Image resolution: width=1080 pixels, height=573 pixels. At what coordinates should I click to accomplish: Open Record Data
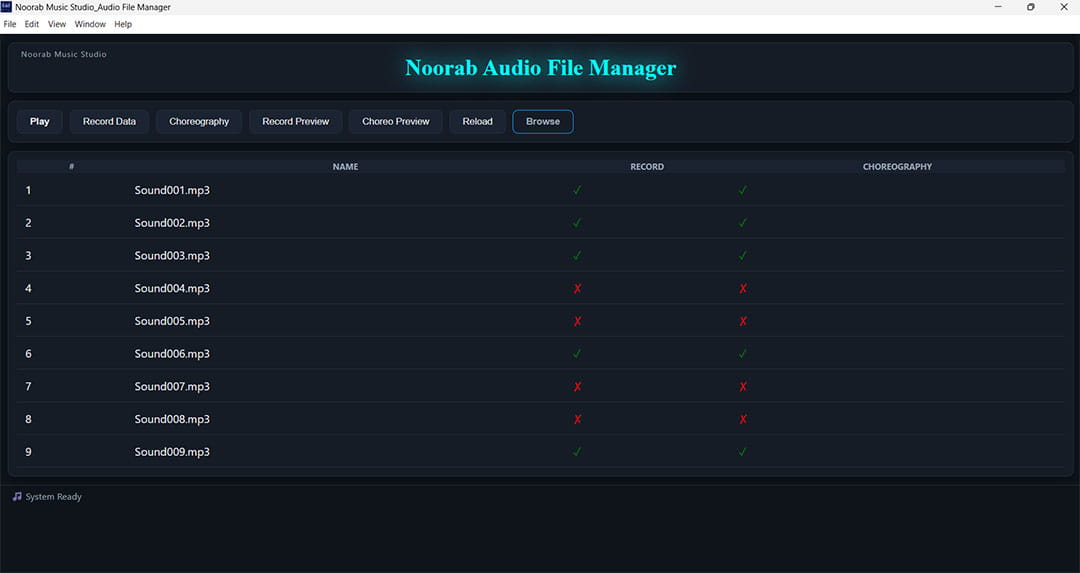[109, 121]
